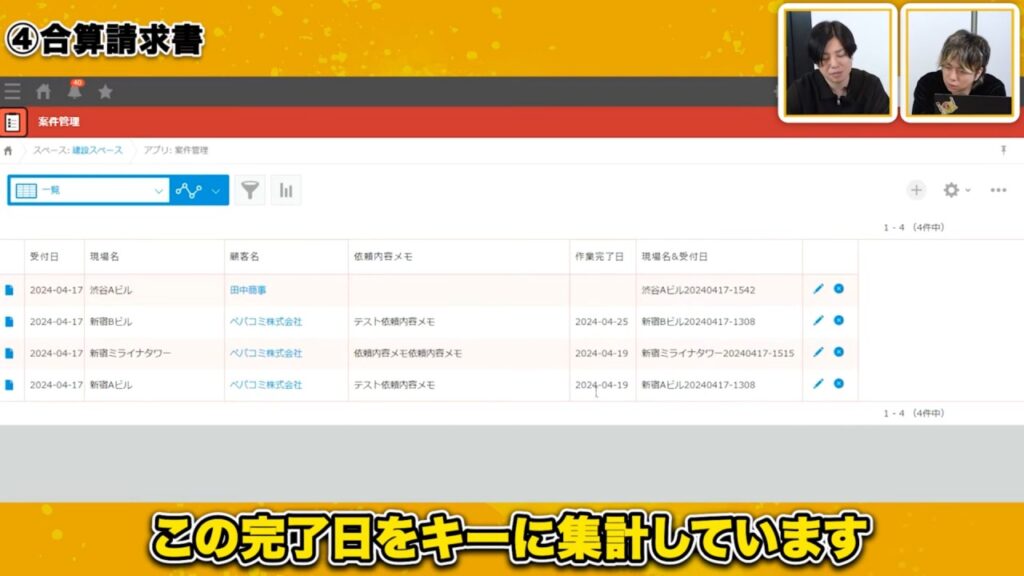Open the aggregate bar-chart icon
The width and height of the screenshot is (1024, 576).
(286, 189)
